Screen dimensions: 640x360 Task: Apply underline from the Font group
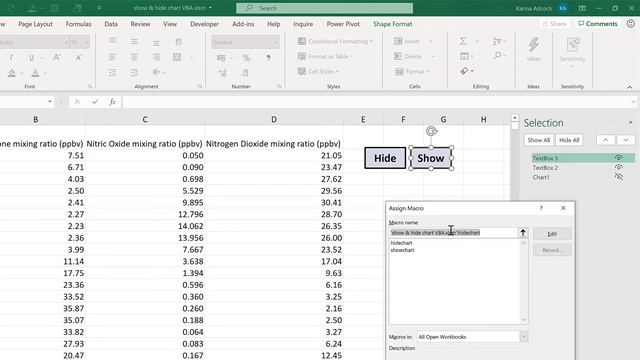coord(31,58)
